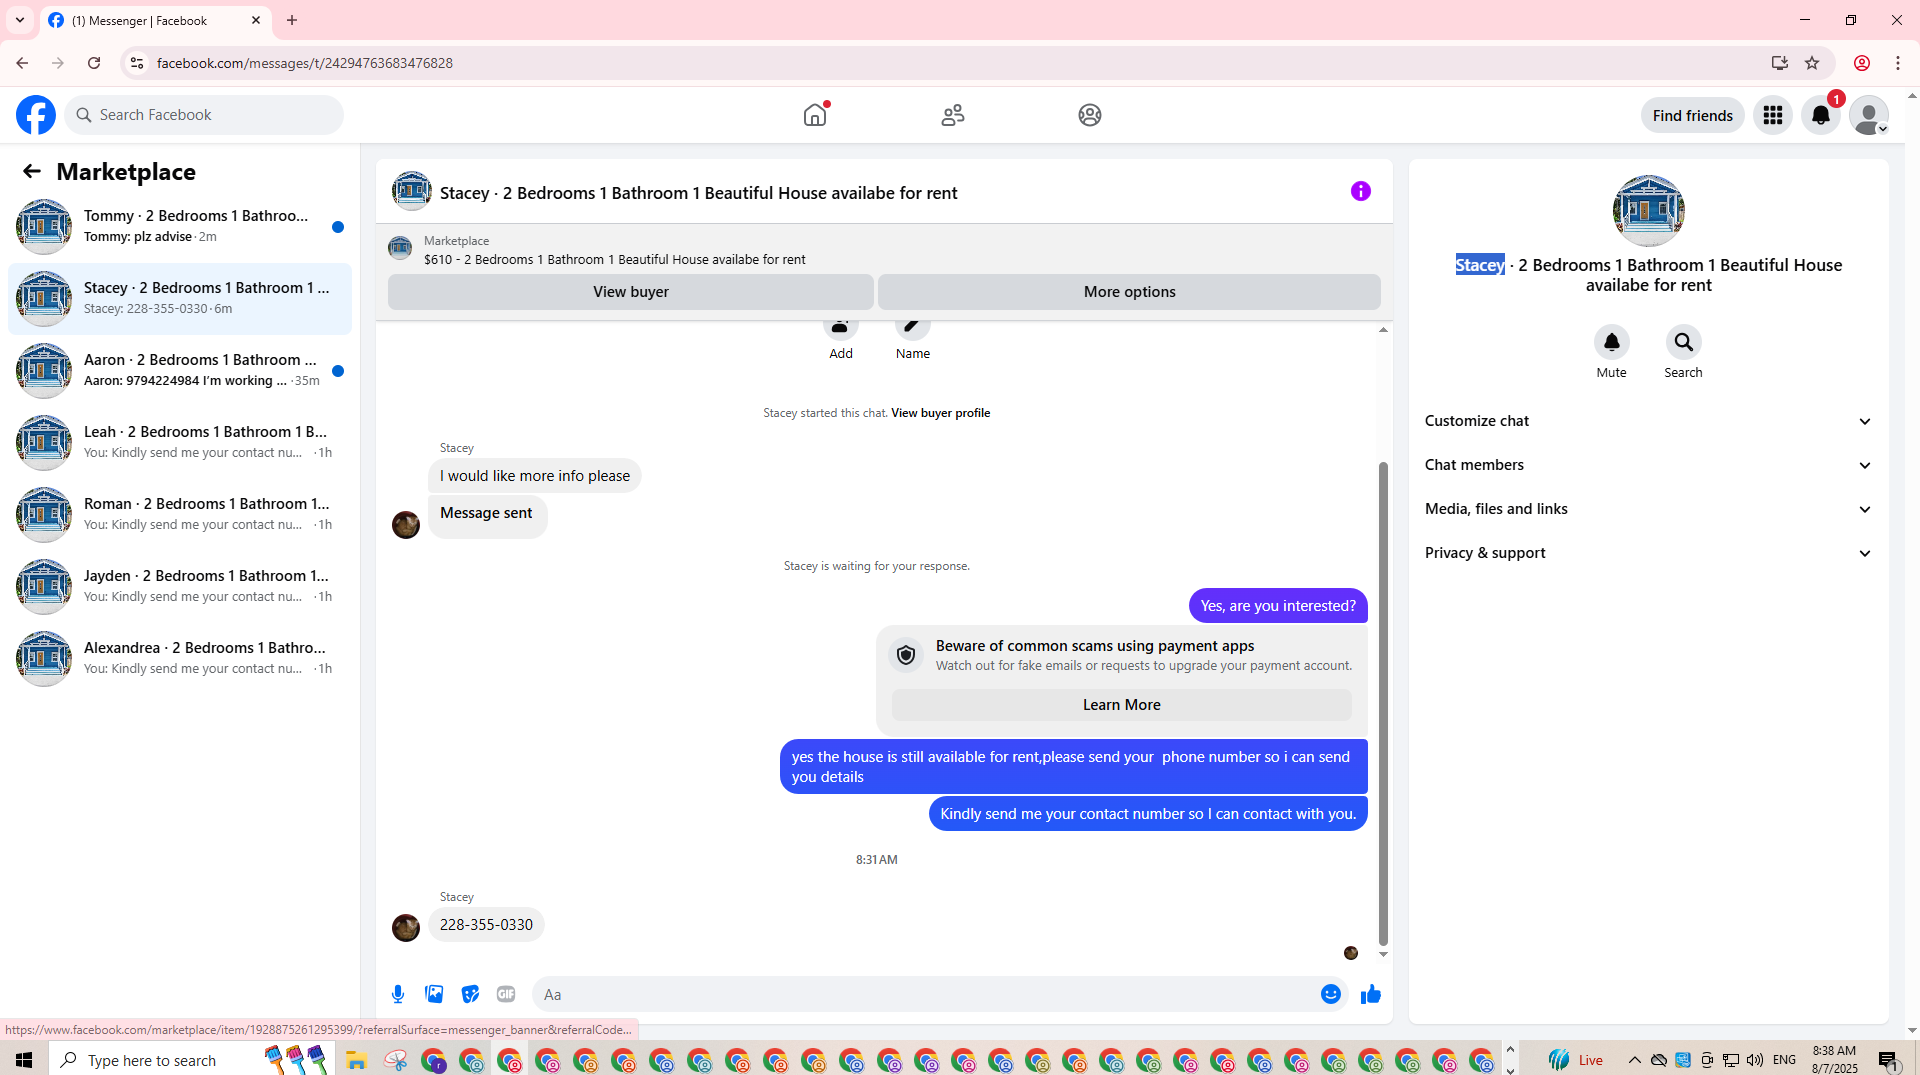The width and height of the screenshot is (1920, 1075).
Task: Open Chrome three-dot menu
Action: 1898,63
